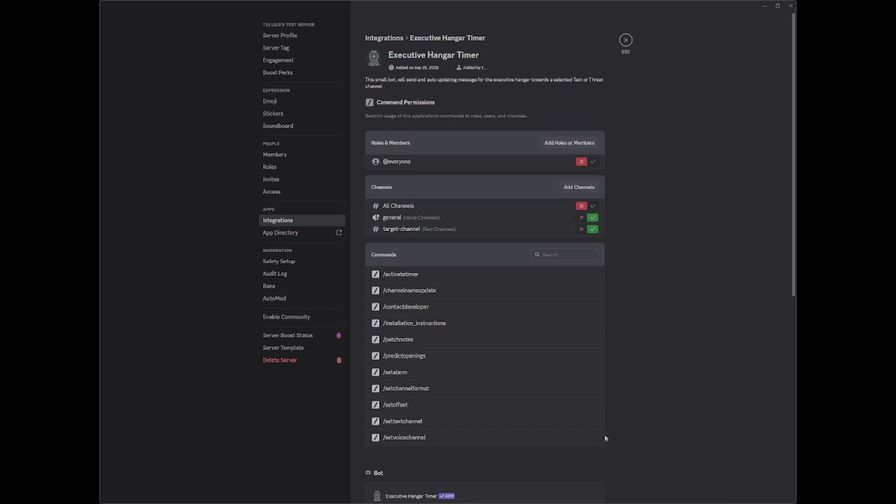Open the Roles settings page
The height and width of the screenshot is (504, 896).
coord(270,167)
